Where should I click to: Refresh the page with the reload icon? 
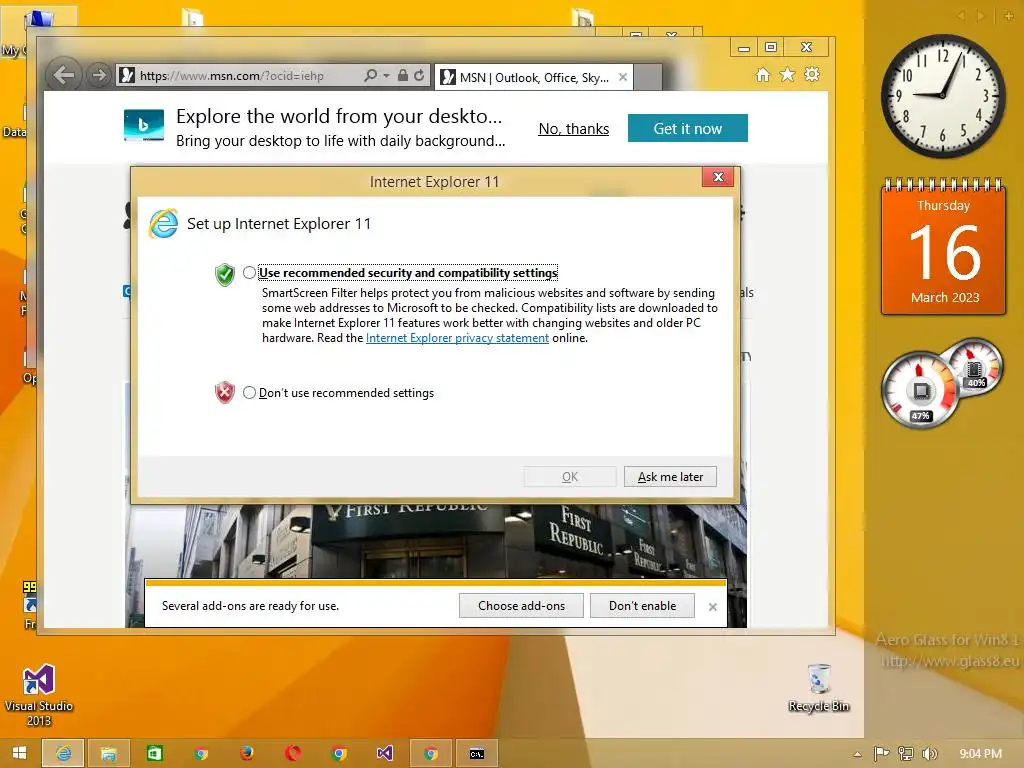pos(419,76)
